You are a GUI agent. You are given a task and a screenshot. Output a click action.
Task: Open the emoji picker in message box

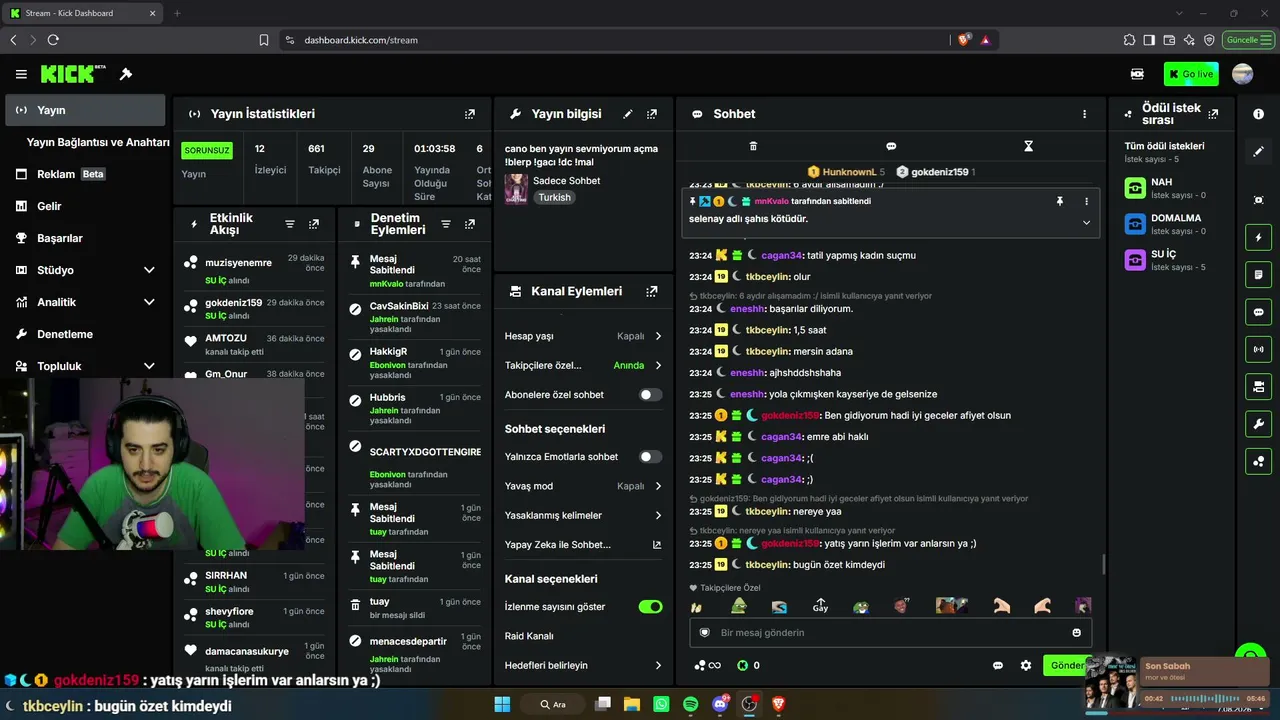click(x=1076, y=633)
